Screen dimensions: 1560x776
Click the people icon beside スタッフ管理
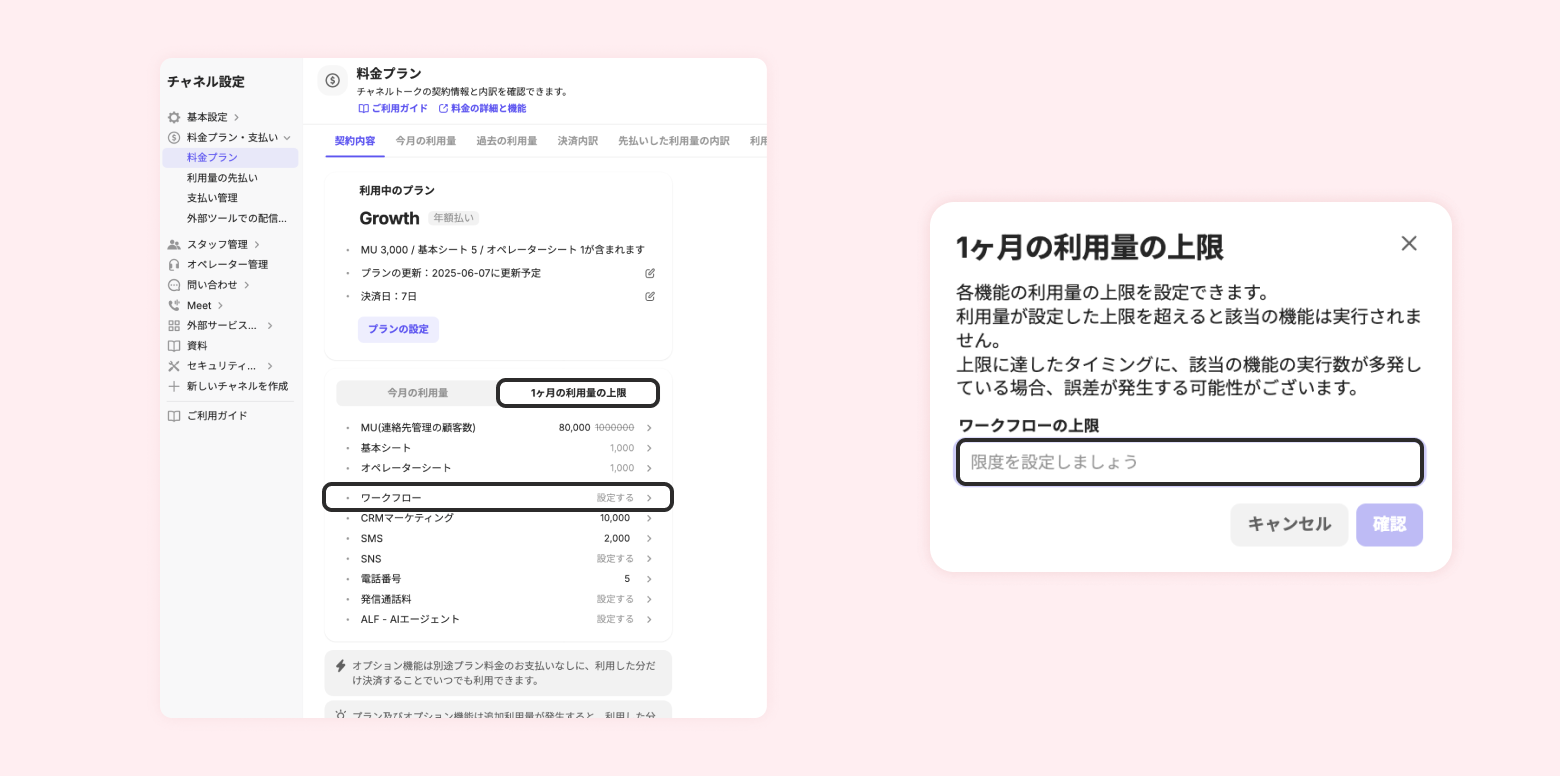pyautogui.click(x=174, y=244)
